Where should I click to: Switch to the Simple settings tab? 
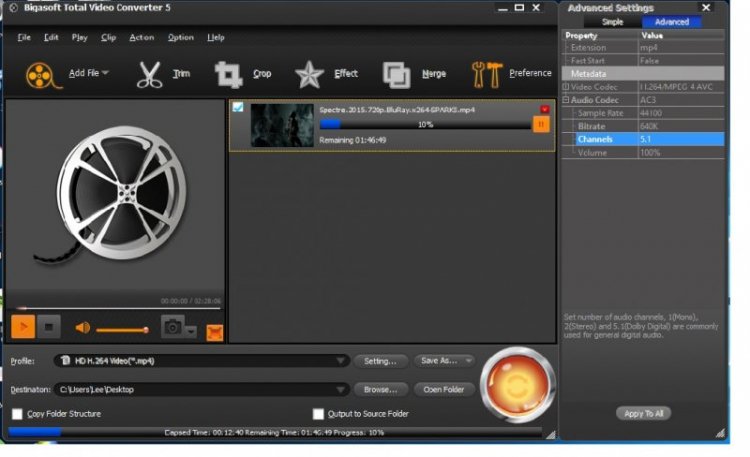pyautogui.click(x=613, y=22)
